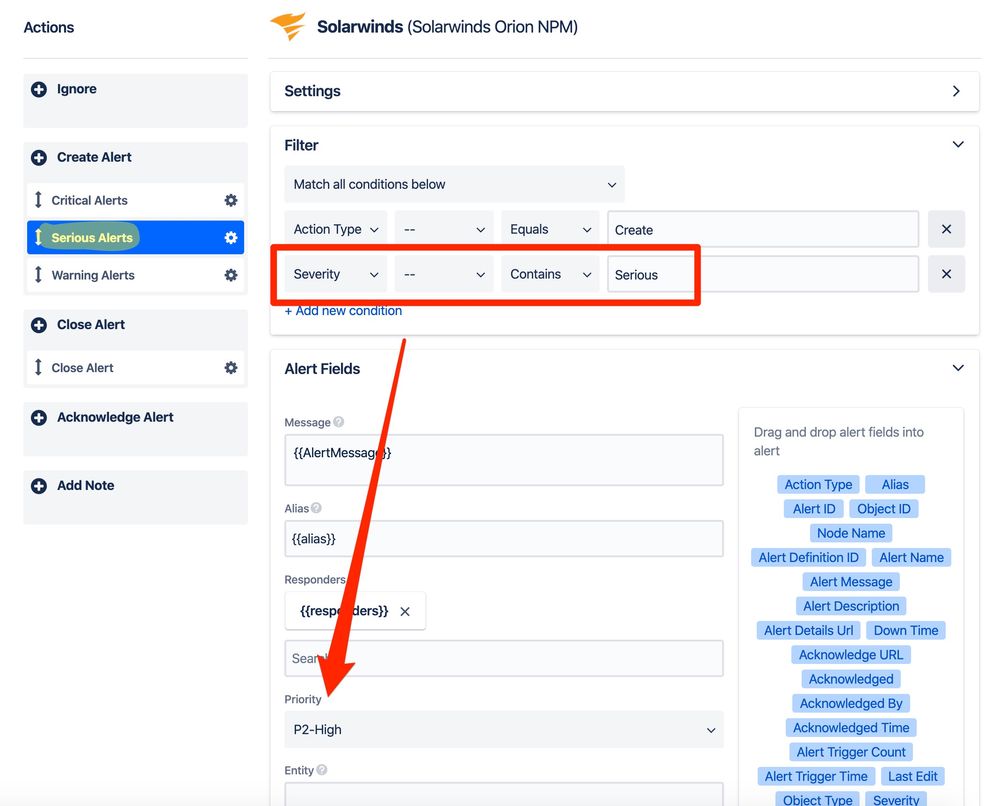Screen dimensions: 999x806
Task: Select the Close Alert rule
Action: pyautogui.click(x=135, y=368)
